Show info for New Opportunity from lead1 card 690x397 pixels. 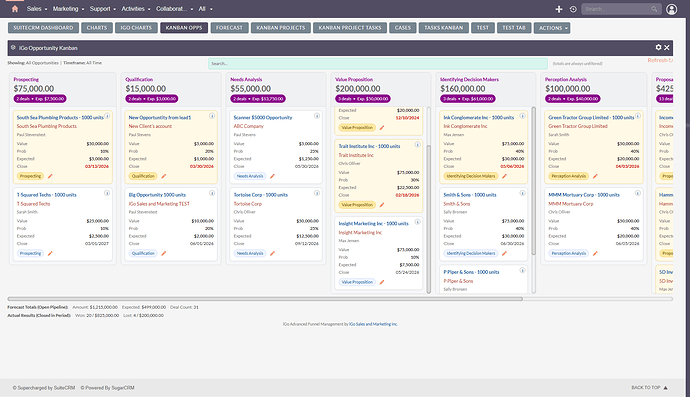click(212, 116)
